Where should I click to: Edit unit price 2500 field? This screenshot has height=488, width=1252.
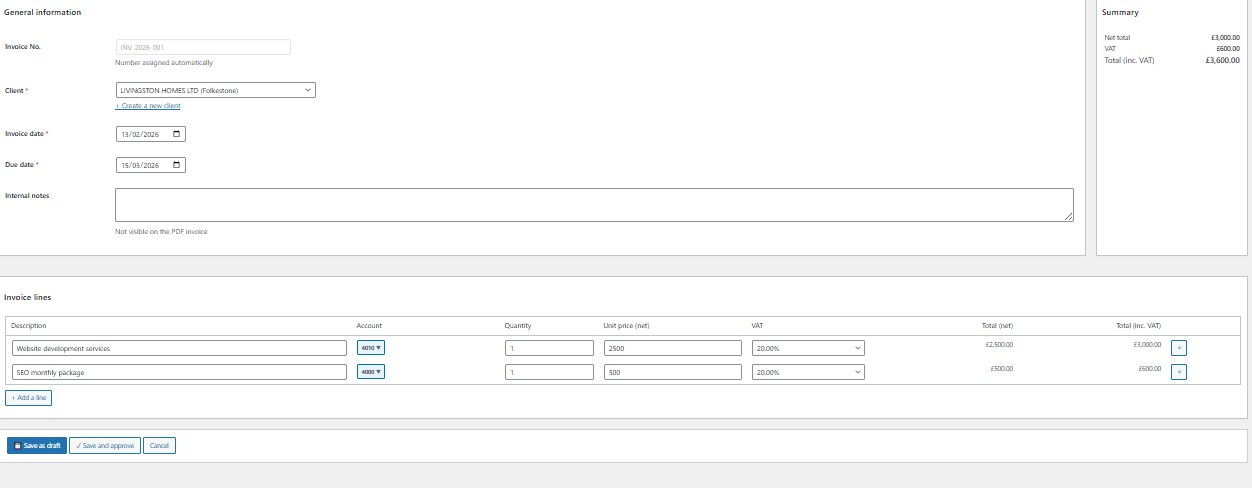673,348
